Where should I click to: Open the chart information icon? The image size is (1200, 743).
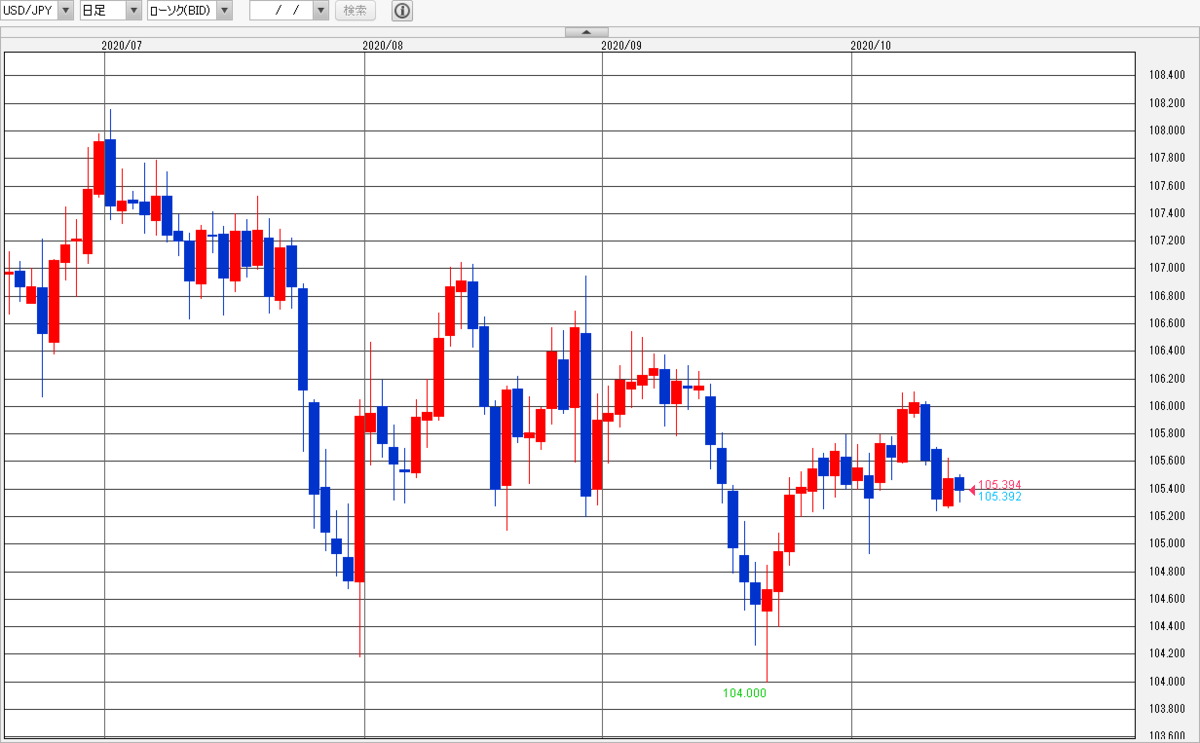pos(401,11)
